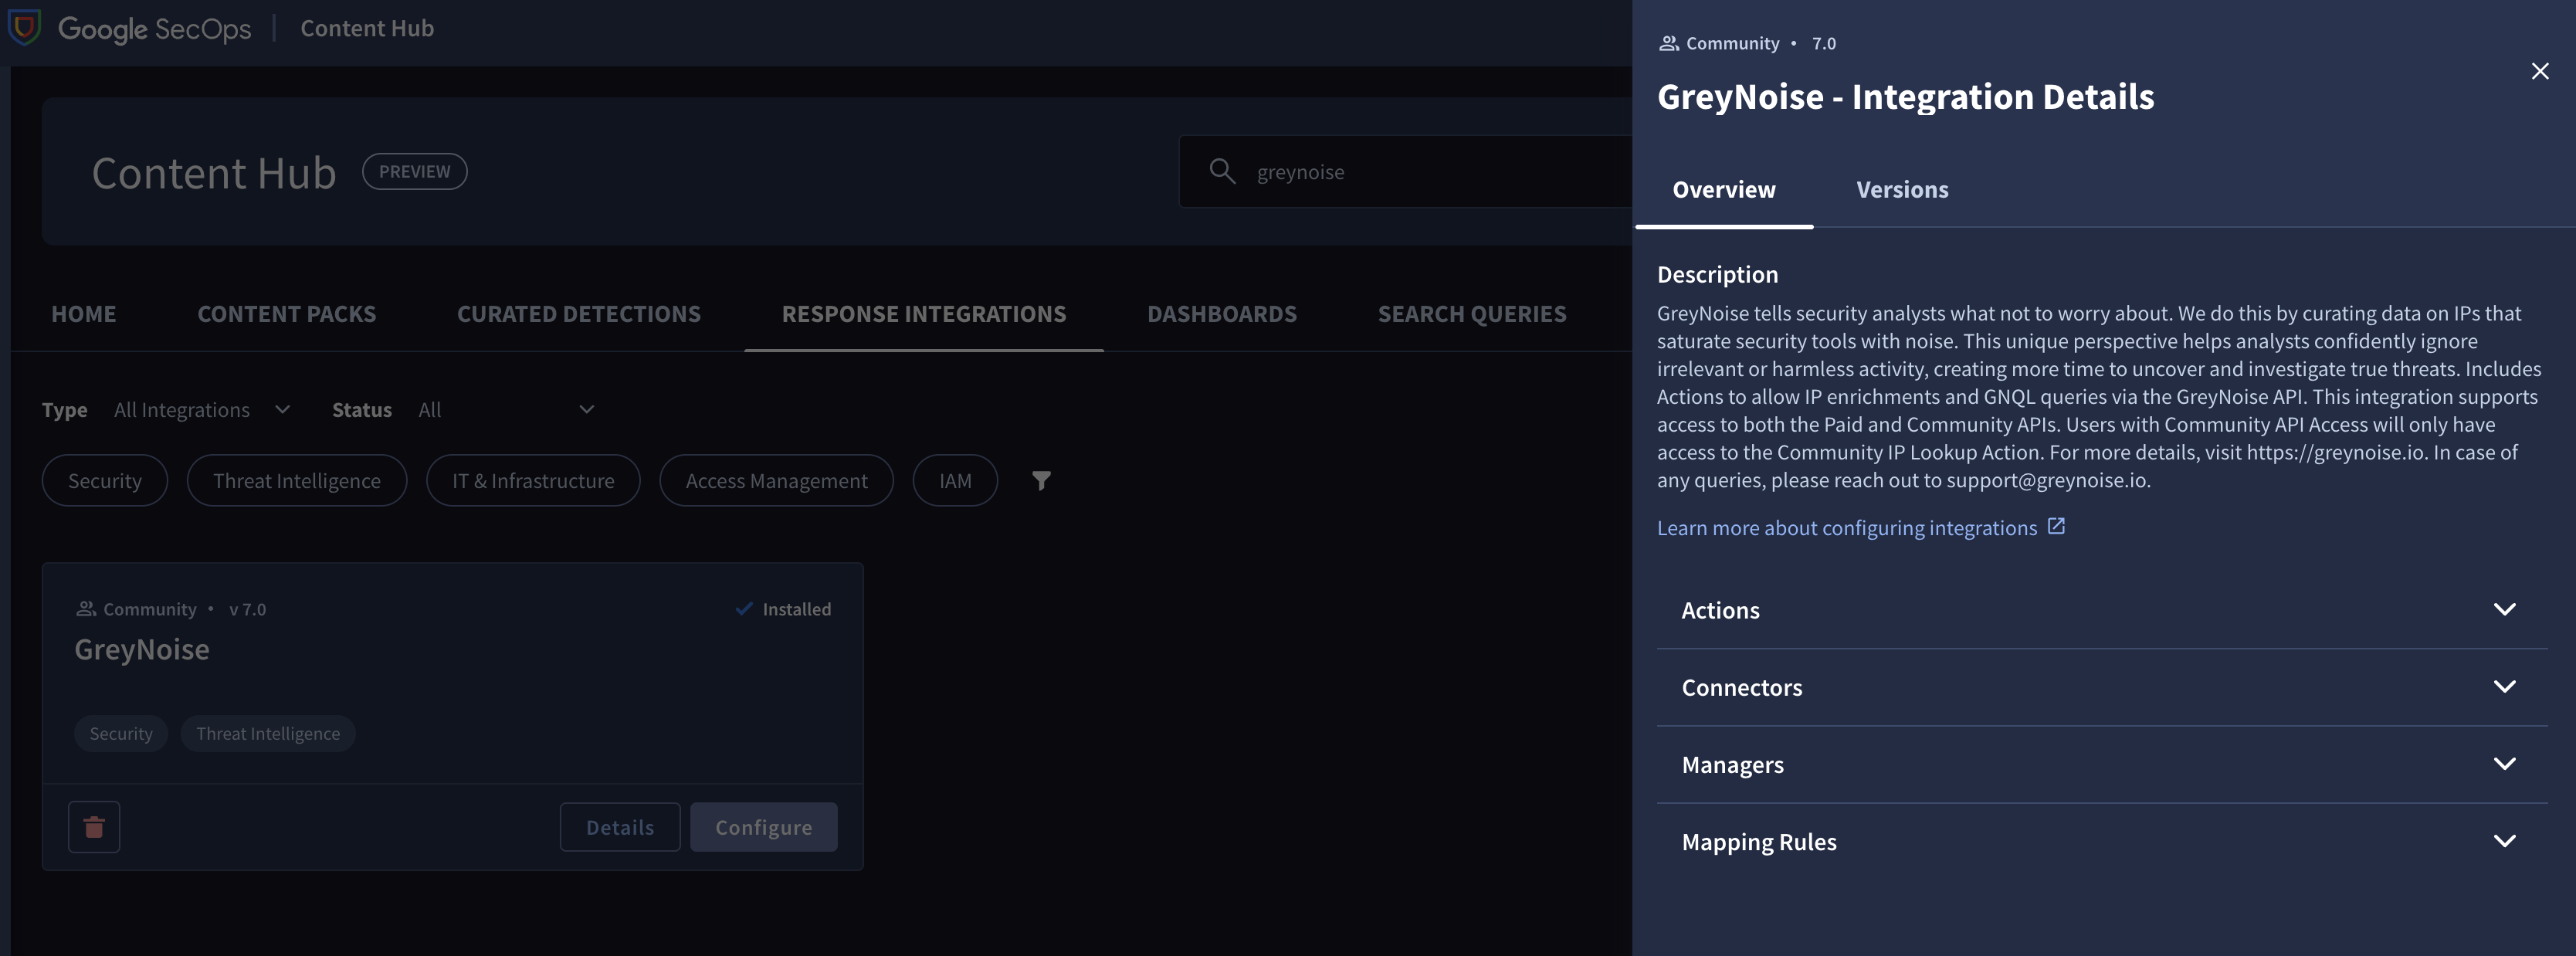Click the external link icon
The width and height of the screenshot is (2576, 956).
coord(2056,526)
